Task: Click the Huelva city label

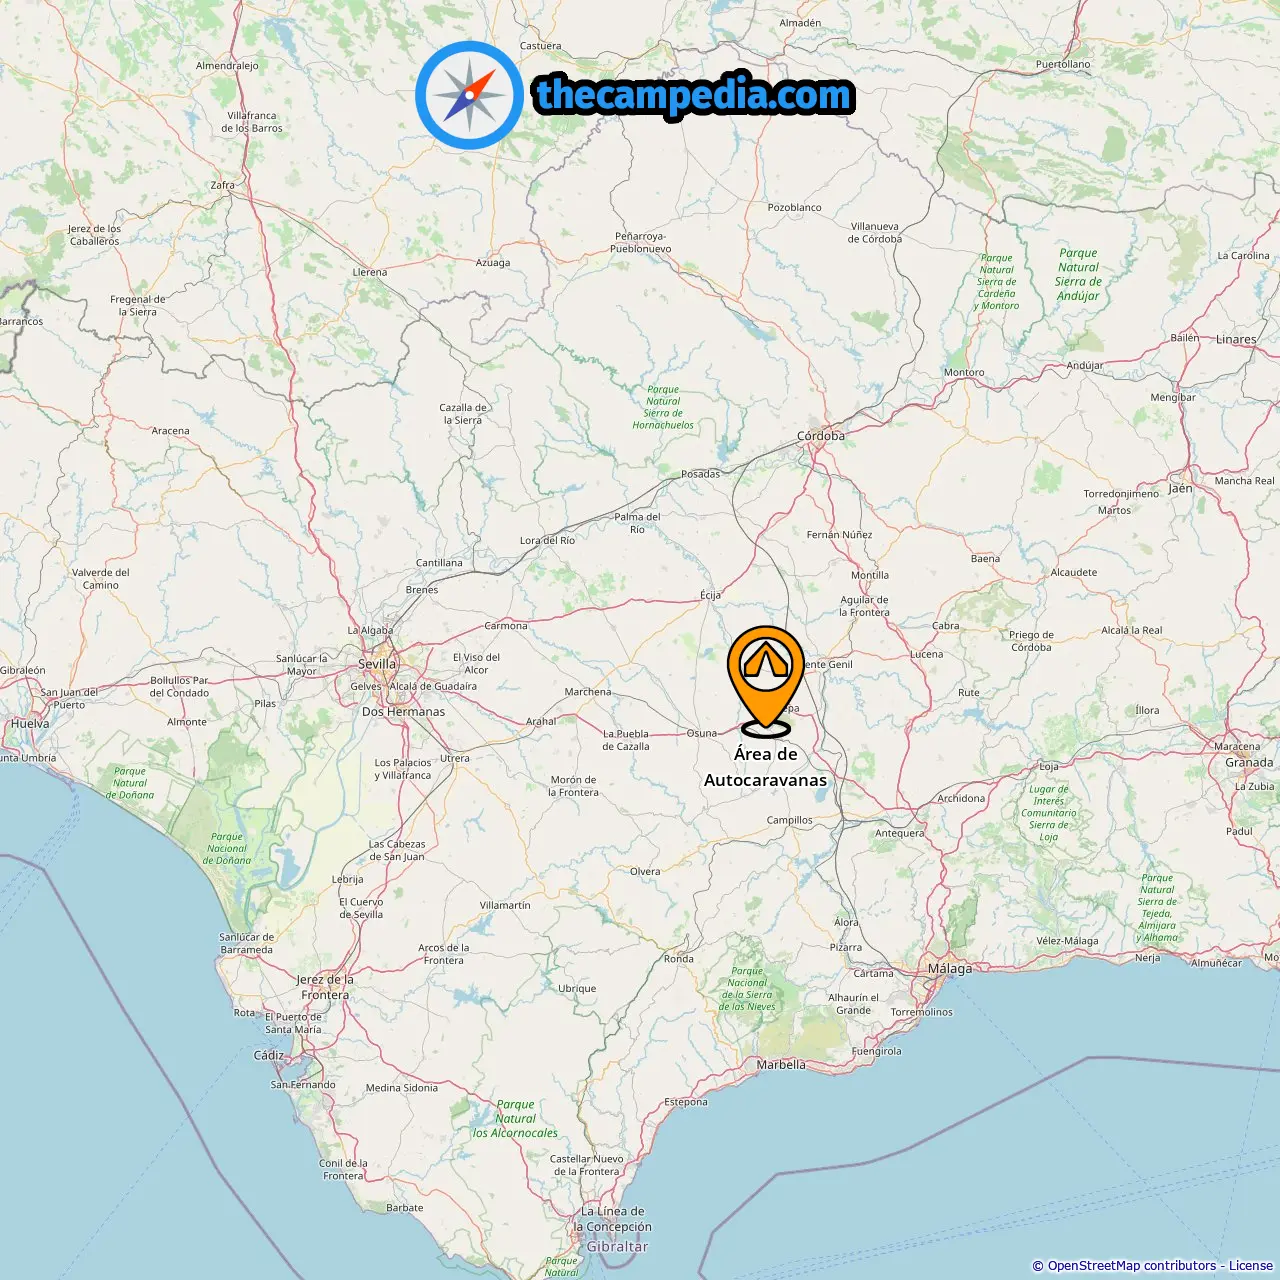Action: coord(30,724)
